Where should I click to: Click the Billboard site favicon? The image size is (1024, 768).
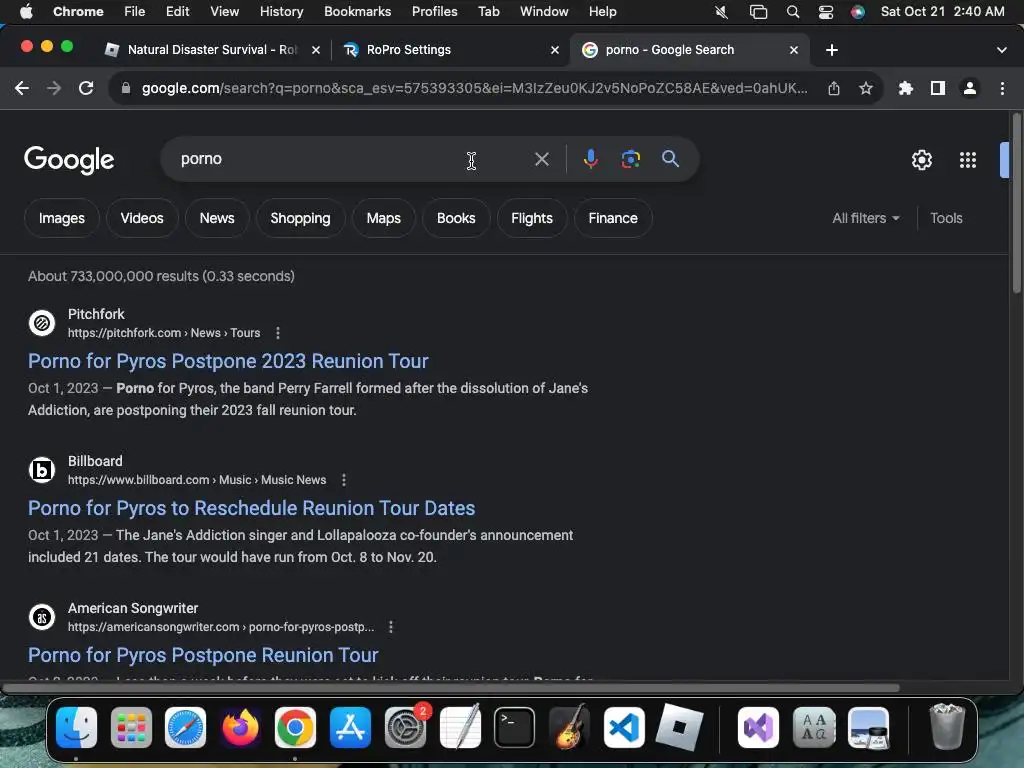[x=42, y=470]
